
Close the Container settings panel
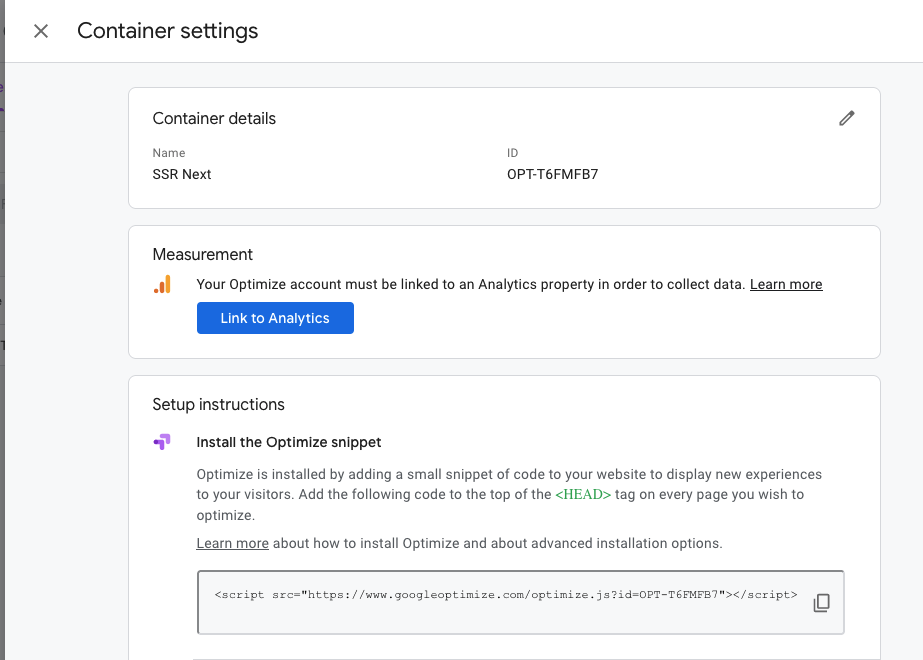coord(41,31)
